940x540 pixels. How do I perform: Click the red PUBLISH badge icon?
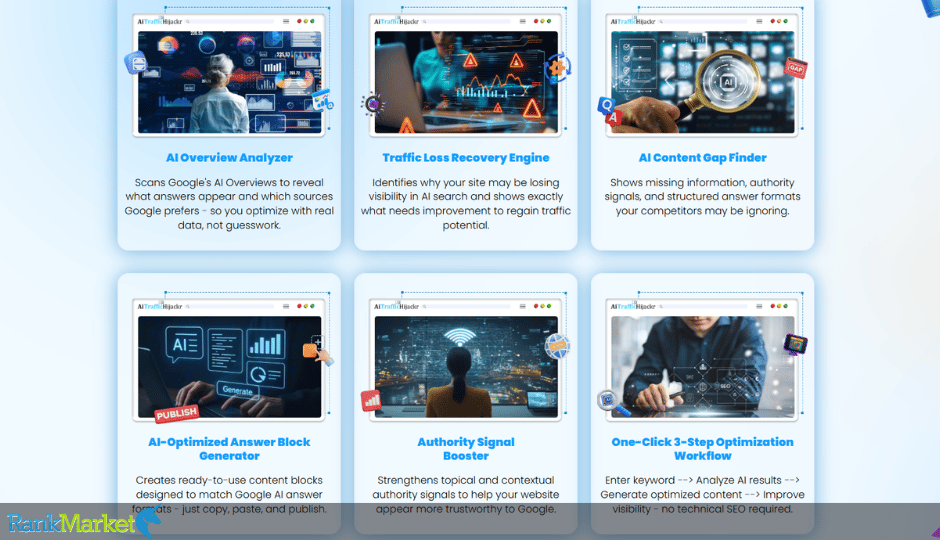(x=177, y=413)
